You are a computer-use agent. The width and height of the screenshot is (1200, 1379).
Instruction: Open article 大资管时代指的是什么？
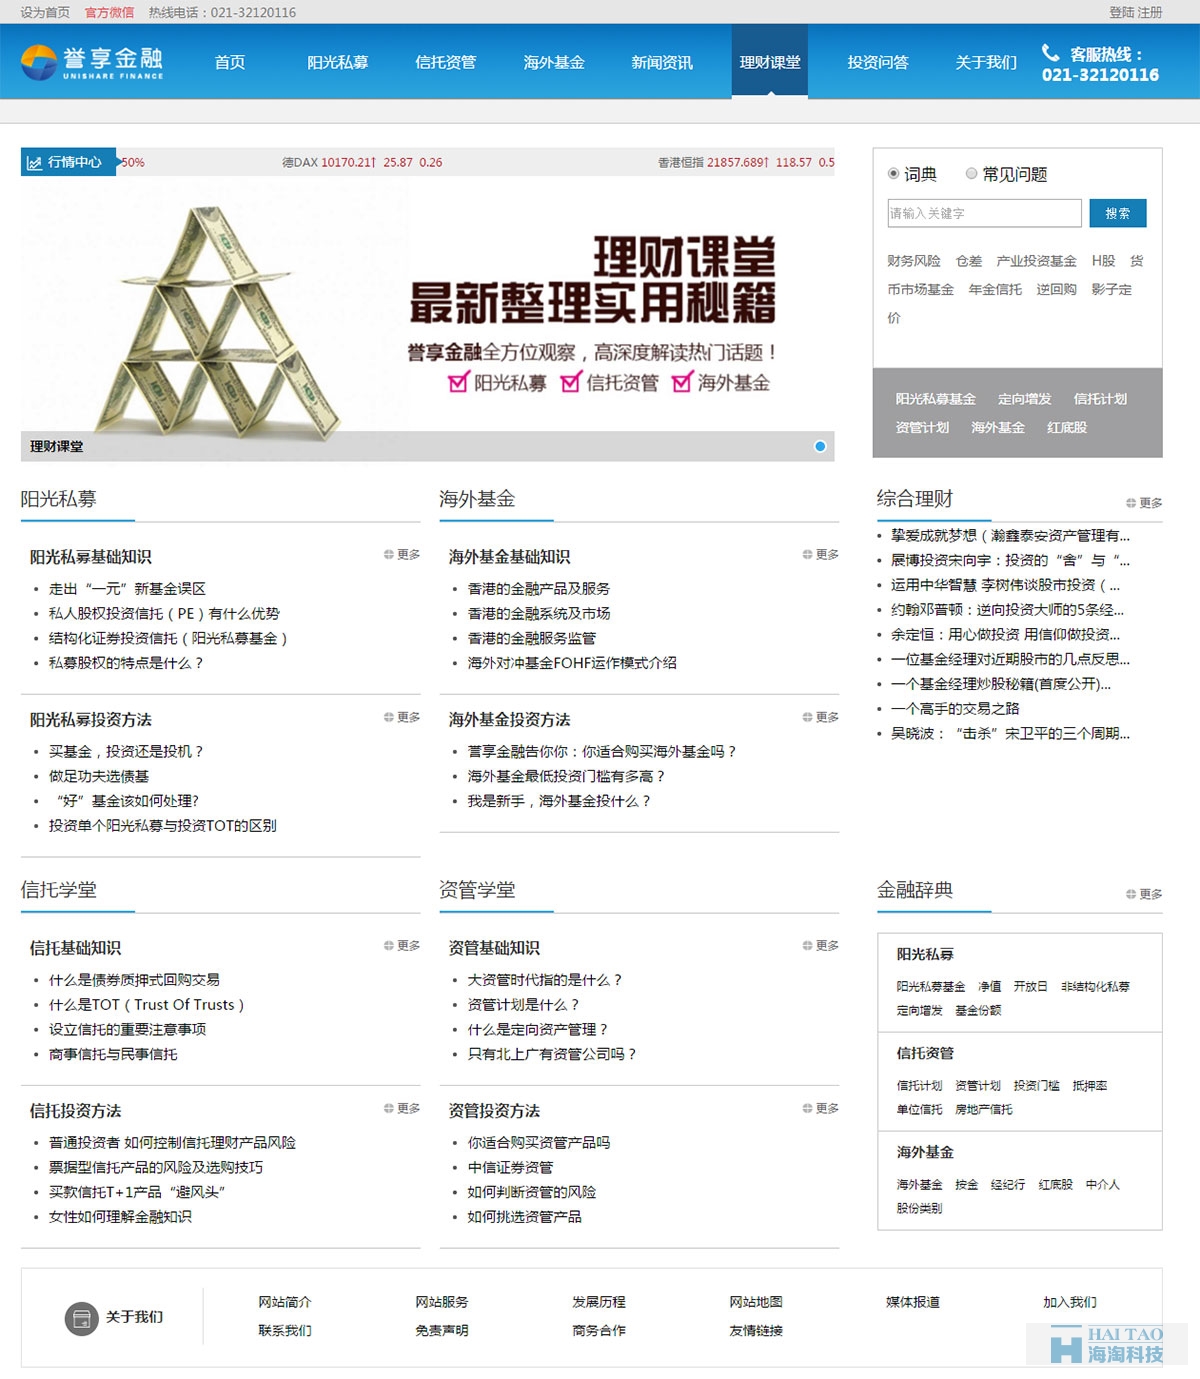(545, 980)
